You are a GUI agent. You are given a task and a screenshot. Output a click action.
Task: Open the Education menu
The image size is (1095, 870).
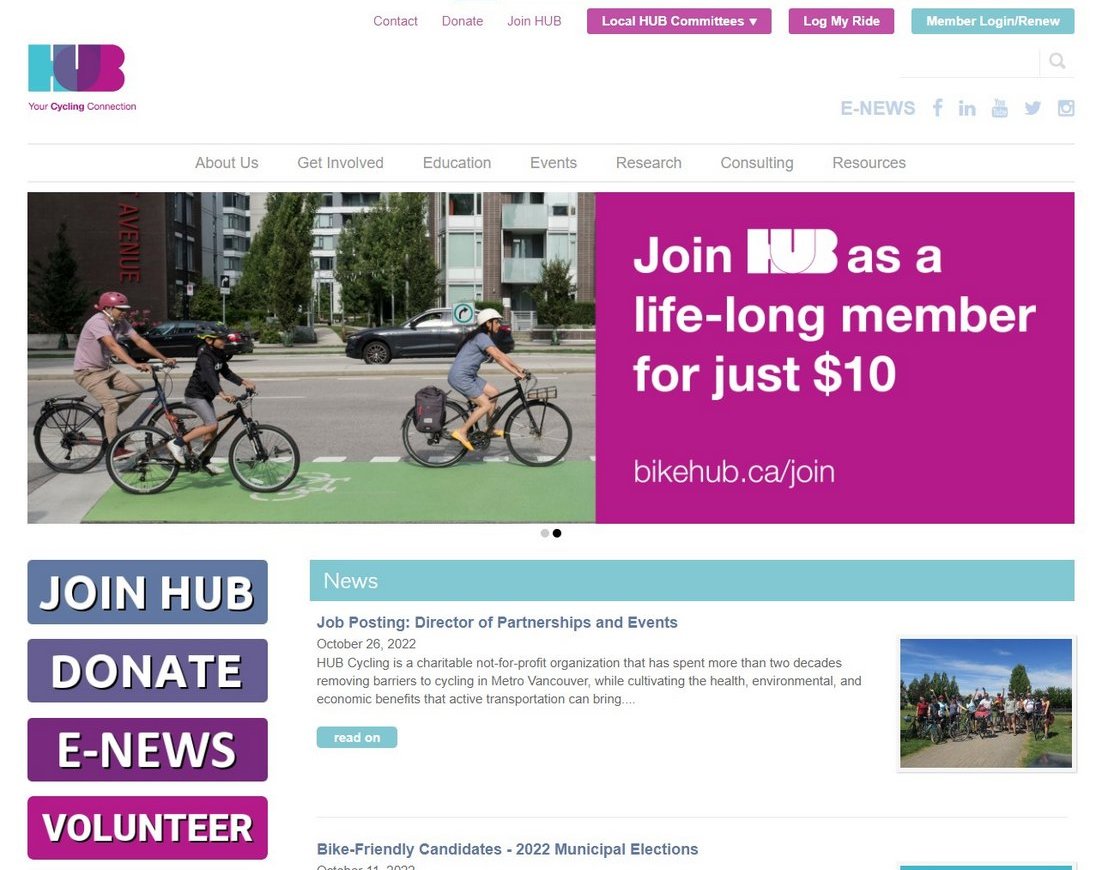click(457, 163)
